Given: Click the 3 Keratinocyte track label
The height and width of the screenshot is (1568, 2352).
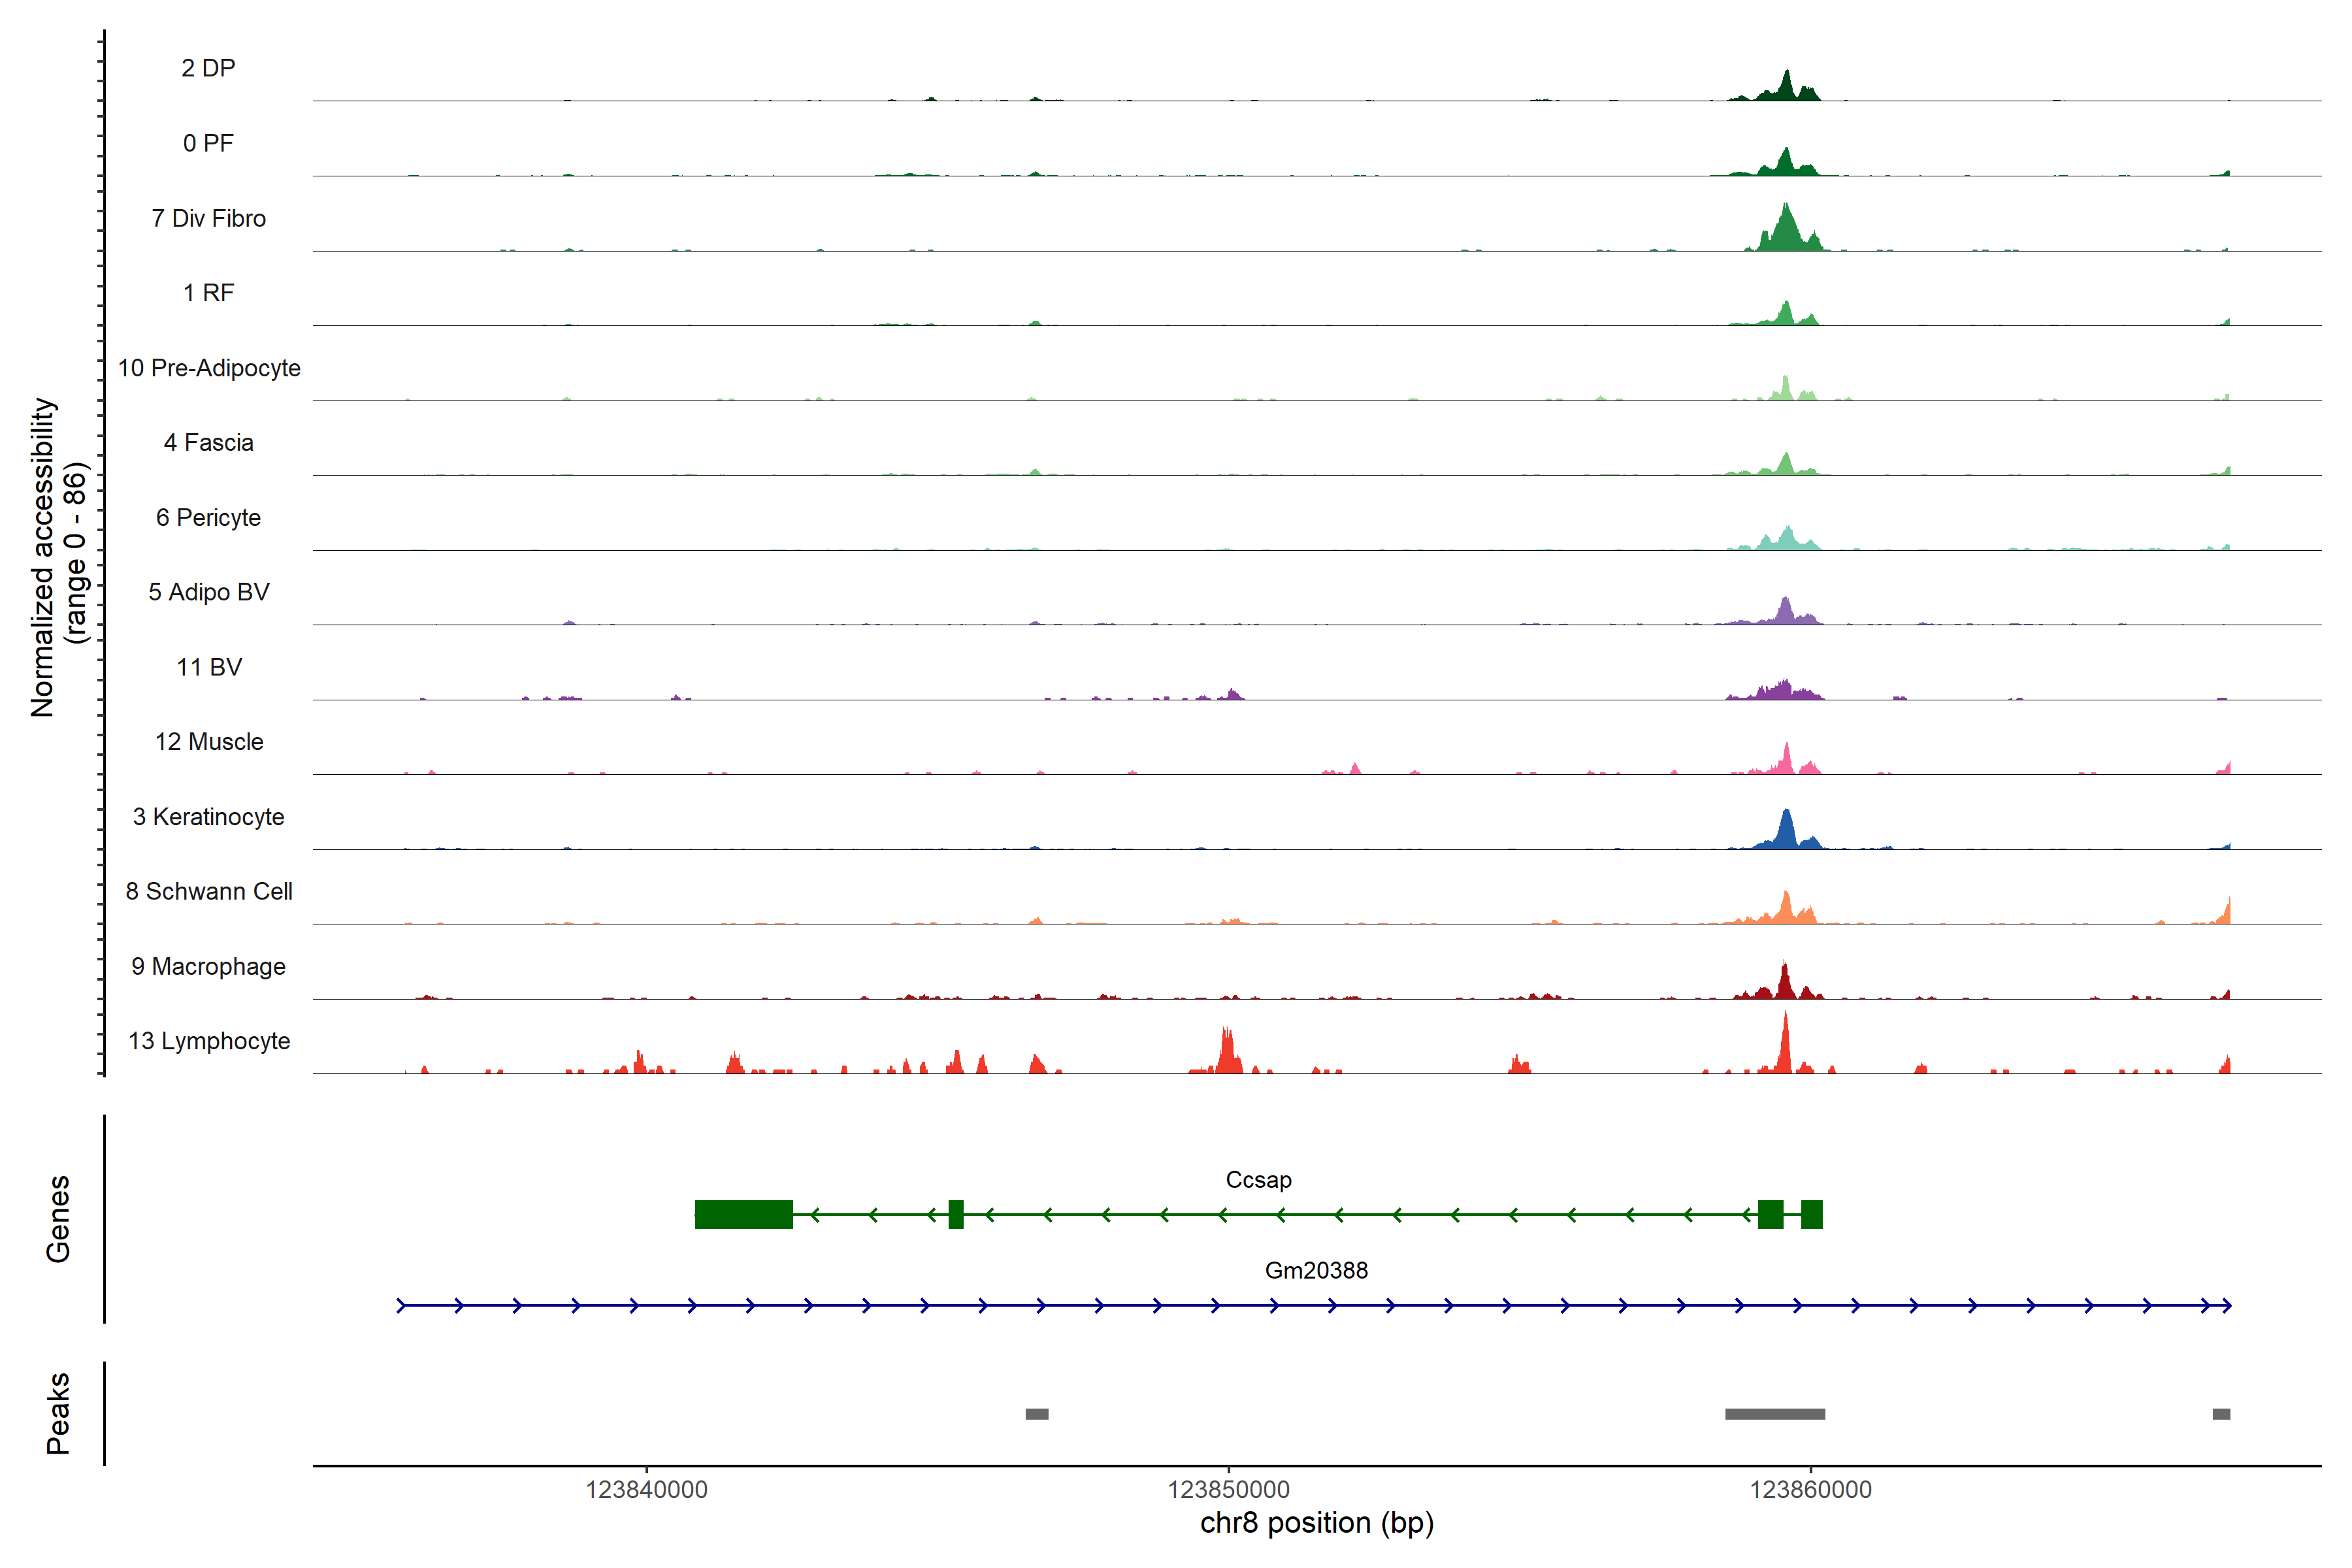Looking at the screenshot, I should (208, 817).
